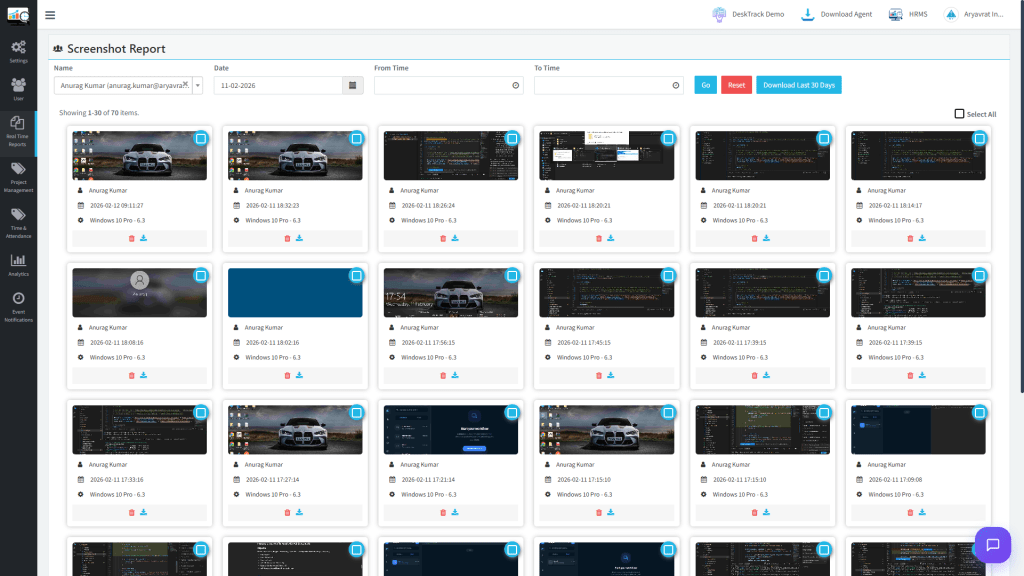Open the calendar icon beside the Date field
1024x576 pixels.
pos(352,85)
